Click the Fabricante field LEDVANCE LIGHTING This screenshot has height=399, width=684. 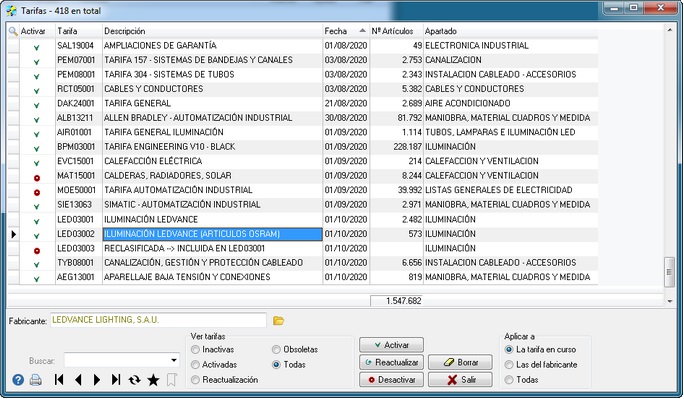pos(158,320)
